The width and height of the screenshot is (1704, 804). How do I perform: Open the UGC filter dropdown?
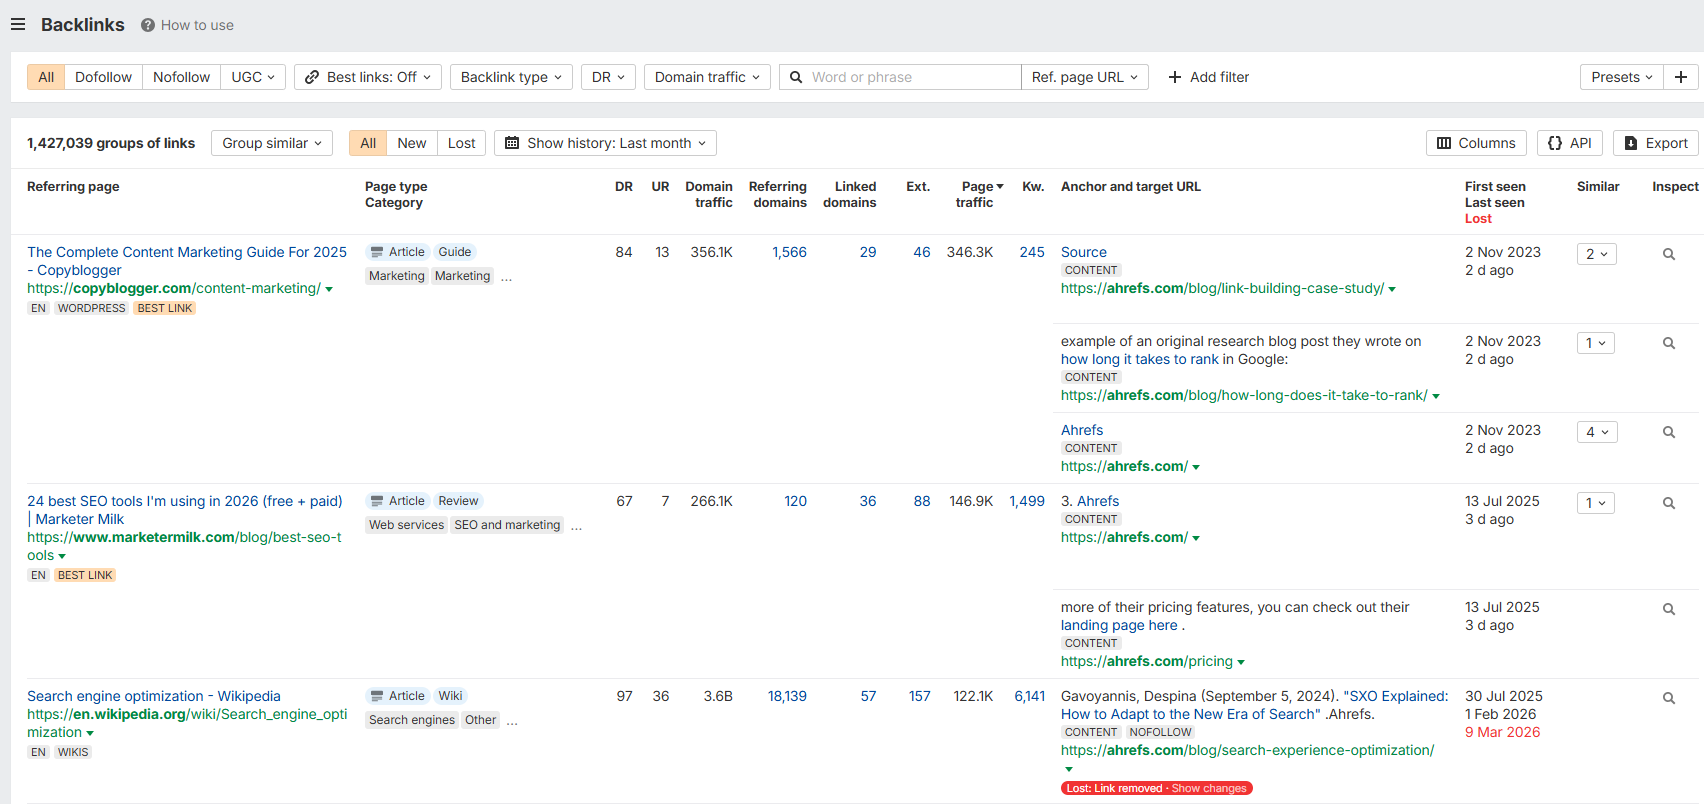click(253, 77)
